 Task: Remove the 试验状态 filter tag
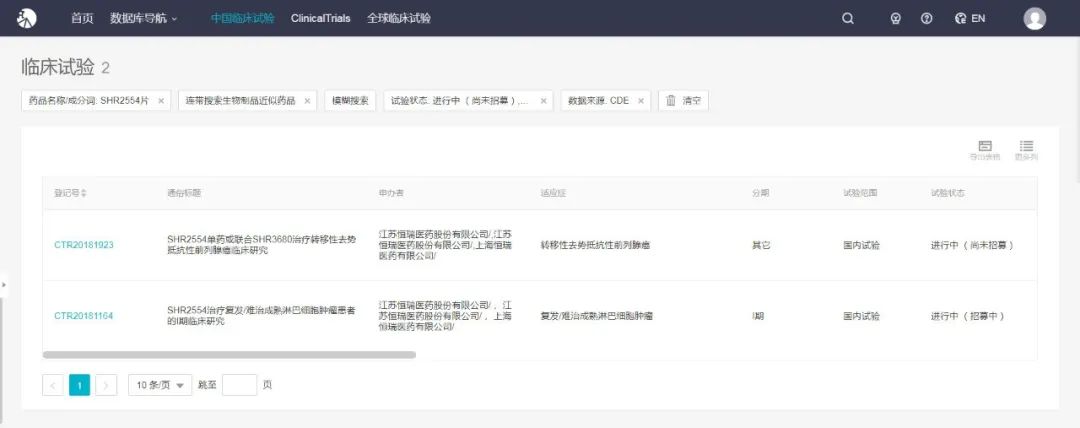[x=543, y=101]
